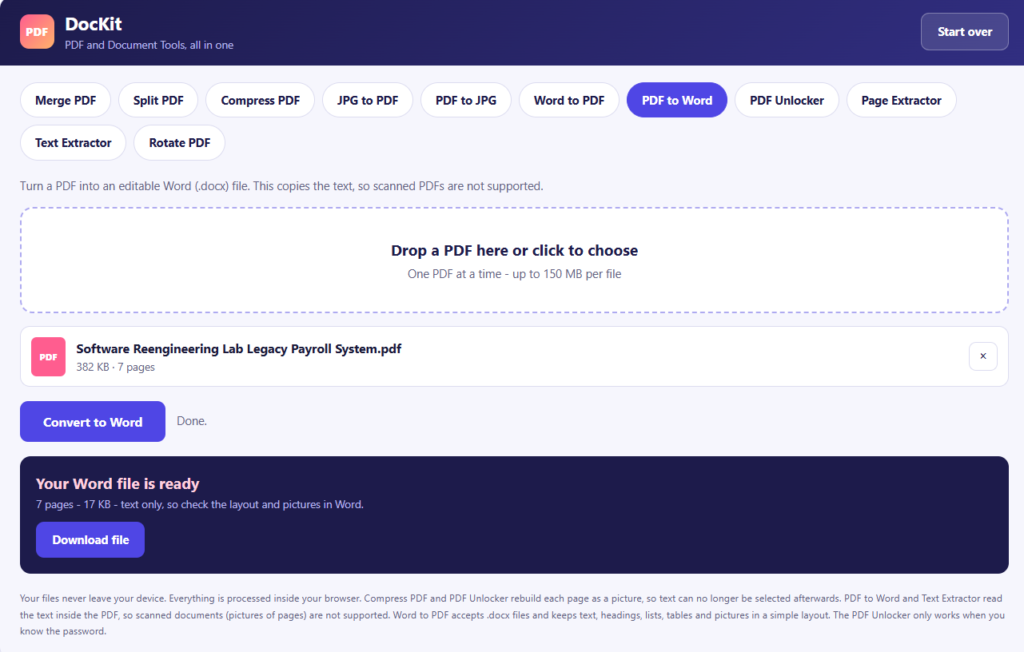Click the PDF drop zone to choose a file
Image resolution: width=1024 pixels, height=652 pixels.
coord(514,260)
